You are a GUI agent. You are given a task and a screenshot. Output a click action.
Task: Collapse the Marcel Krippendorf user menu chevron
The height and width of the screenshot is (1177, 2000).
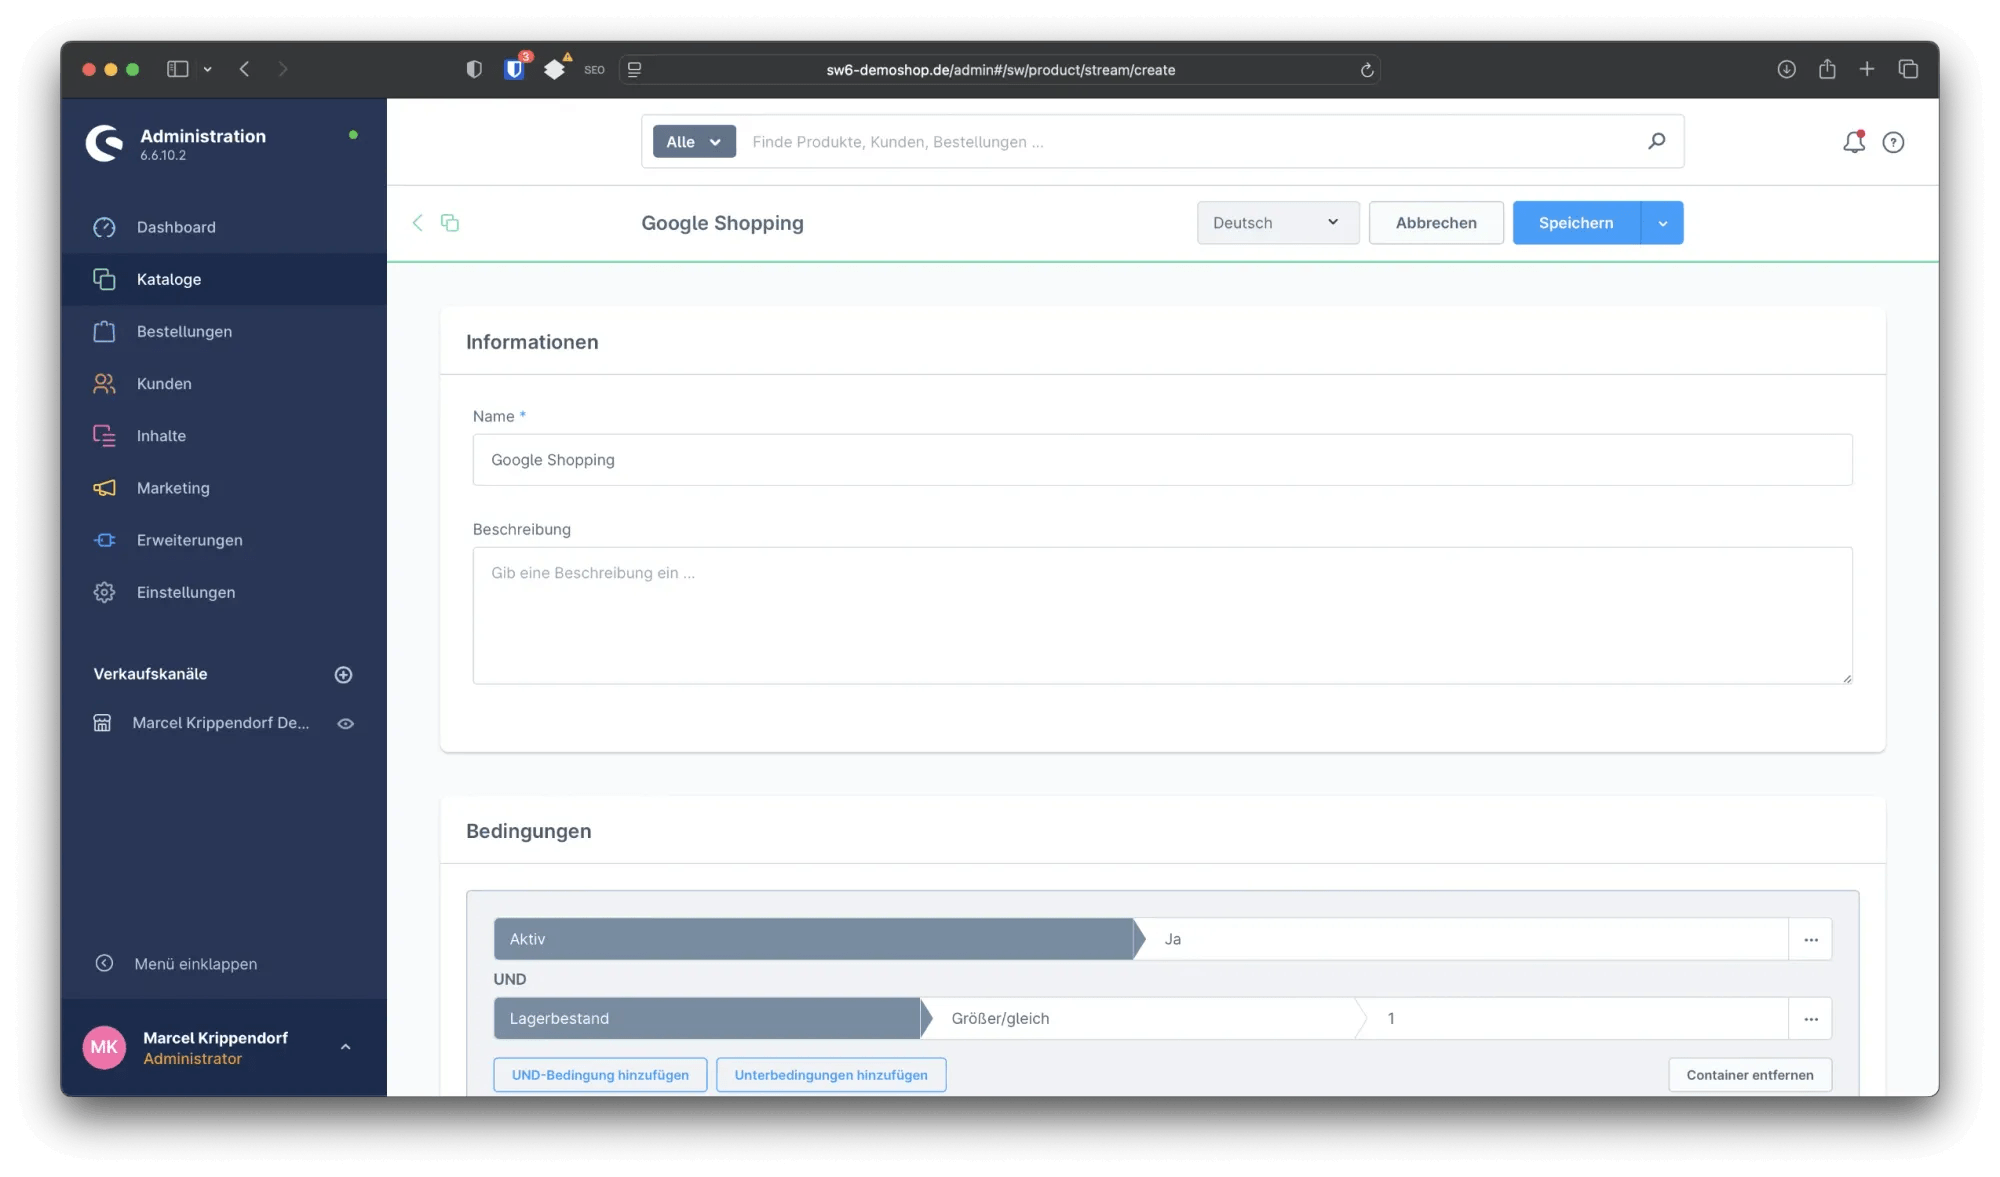tap(345, 1047)
